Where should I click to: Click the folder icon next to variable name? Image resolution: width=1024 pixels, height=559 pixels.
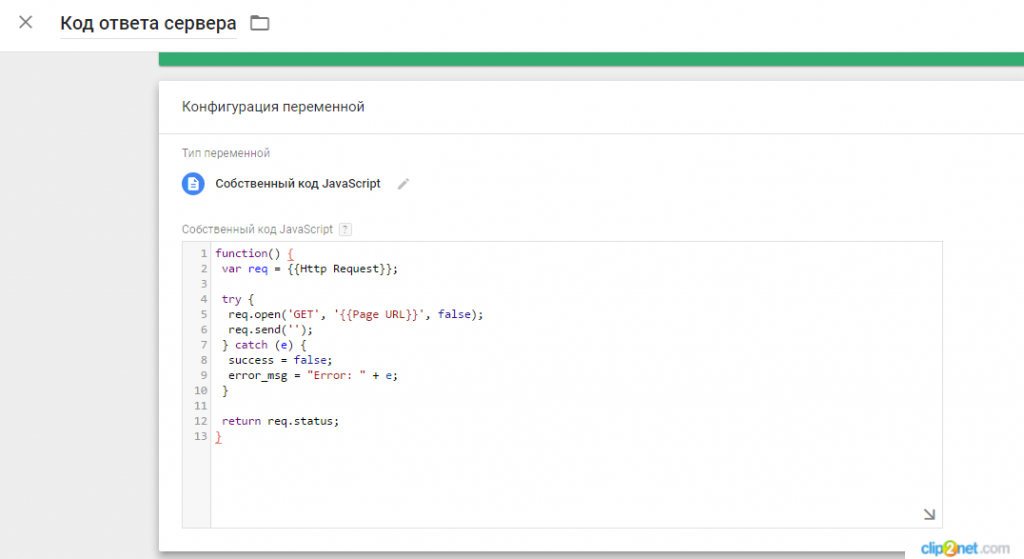pyautogui.click(x=260, y=23)
